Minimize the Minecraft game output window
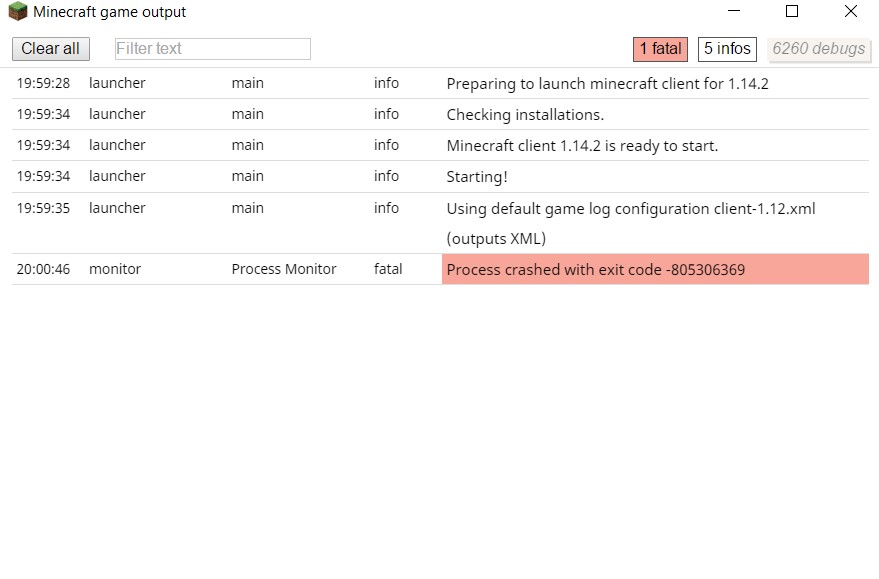The image size is (879, 579). point(733,12)
